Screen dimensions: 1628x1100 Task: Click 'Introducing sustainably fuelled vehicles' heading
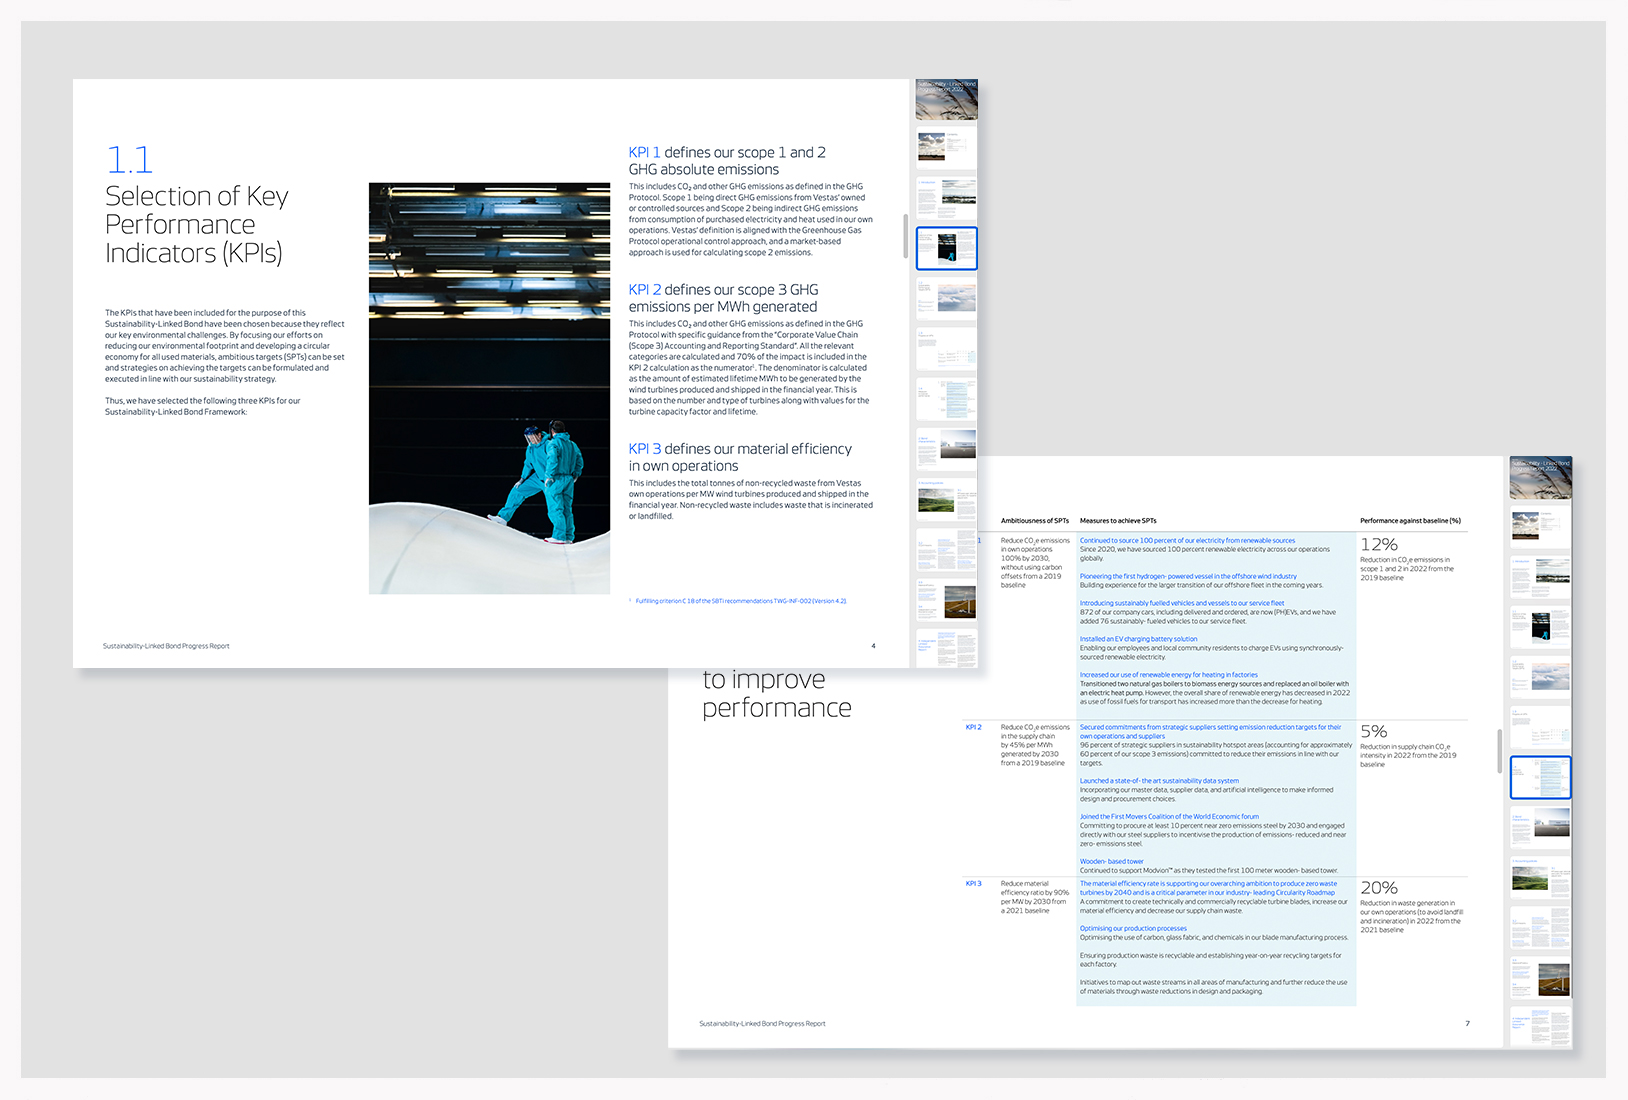[1182, 603]
